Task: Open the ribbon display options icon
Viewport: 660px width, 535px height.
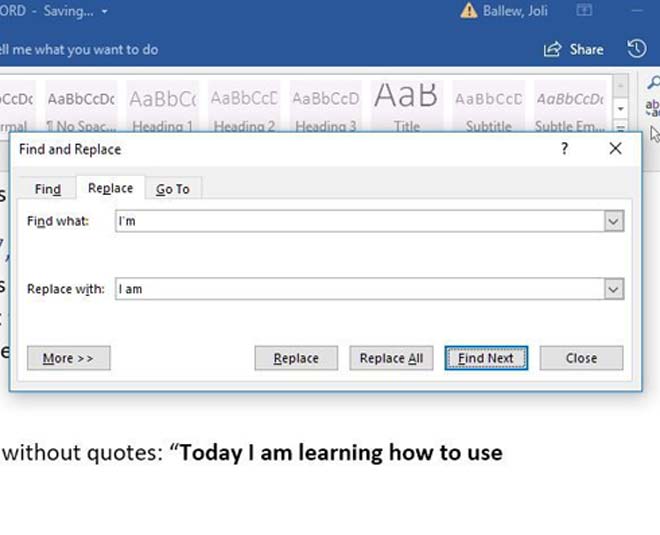Action: [584, 11]
